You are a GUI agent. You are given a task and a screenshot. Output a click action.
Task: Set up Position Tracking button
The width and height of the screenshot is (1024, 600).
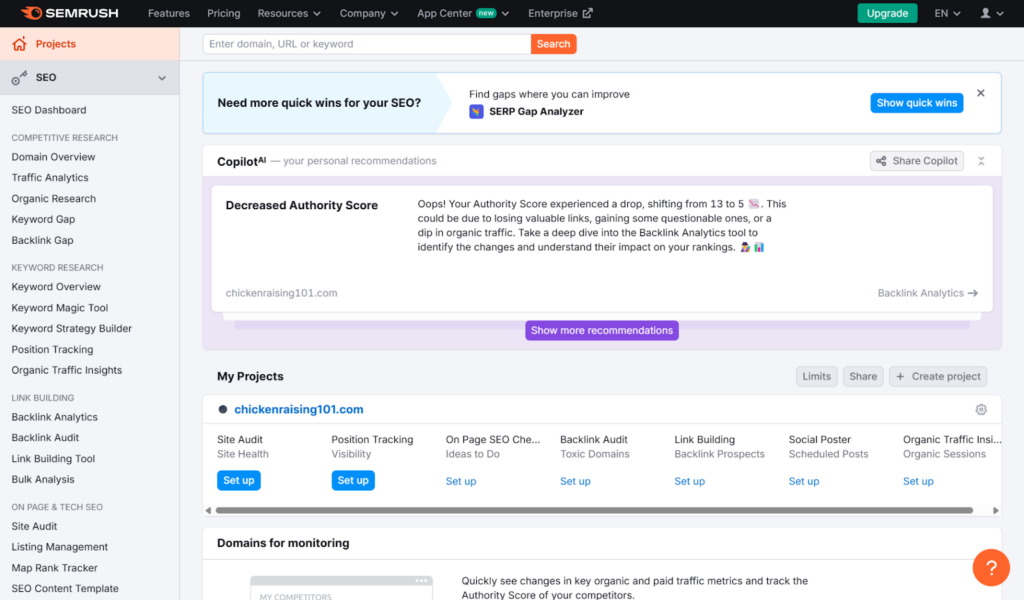pyautogui.click(x=353, y=481)
